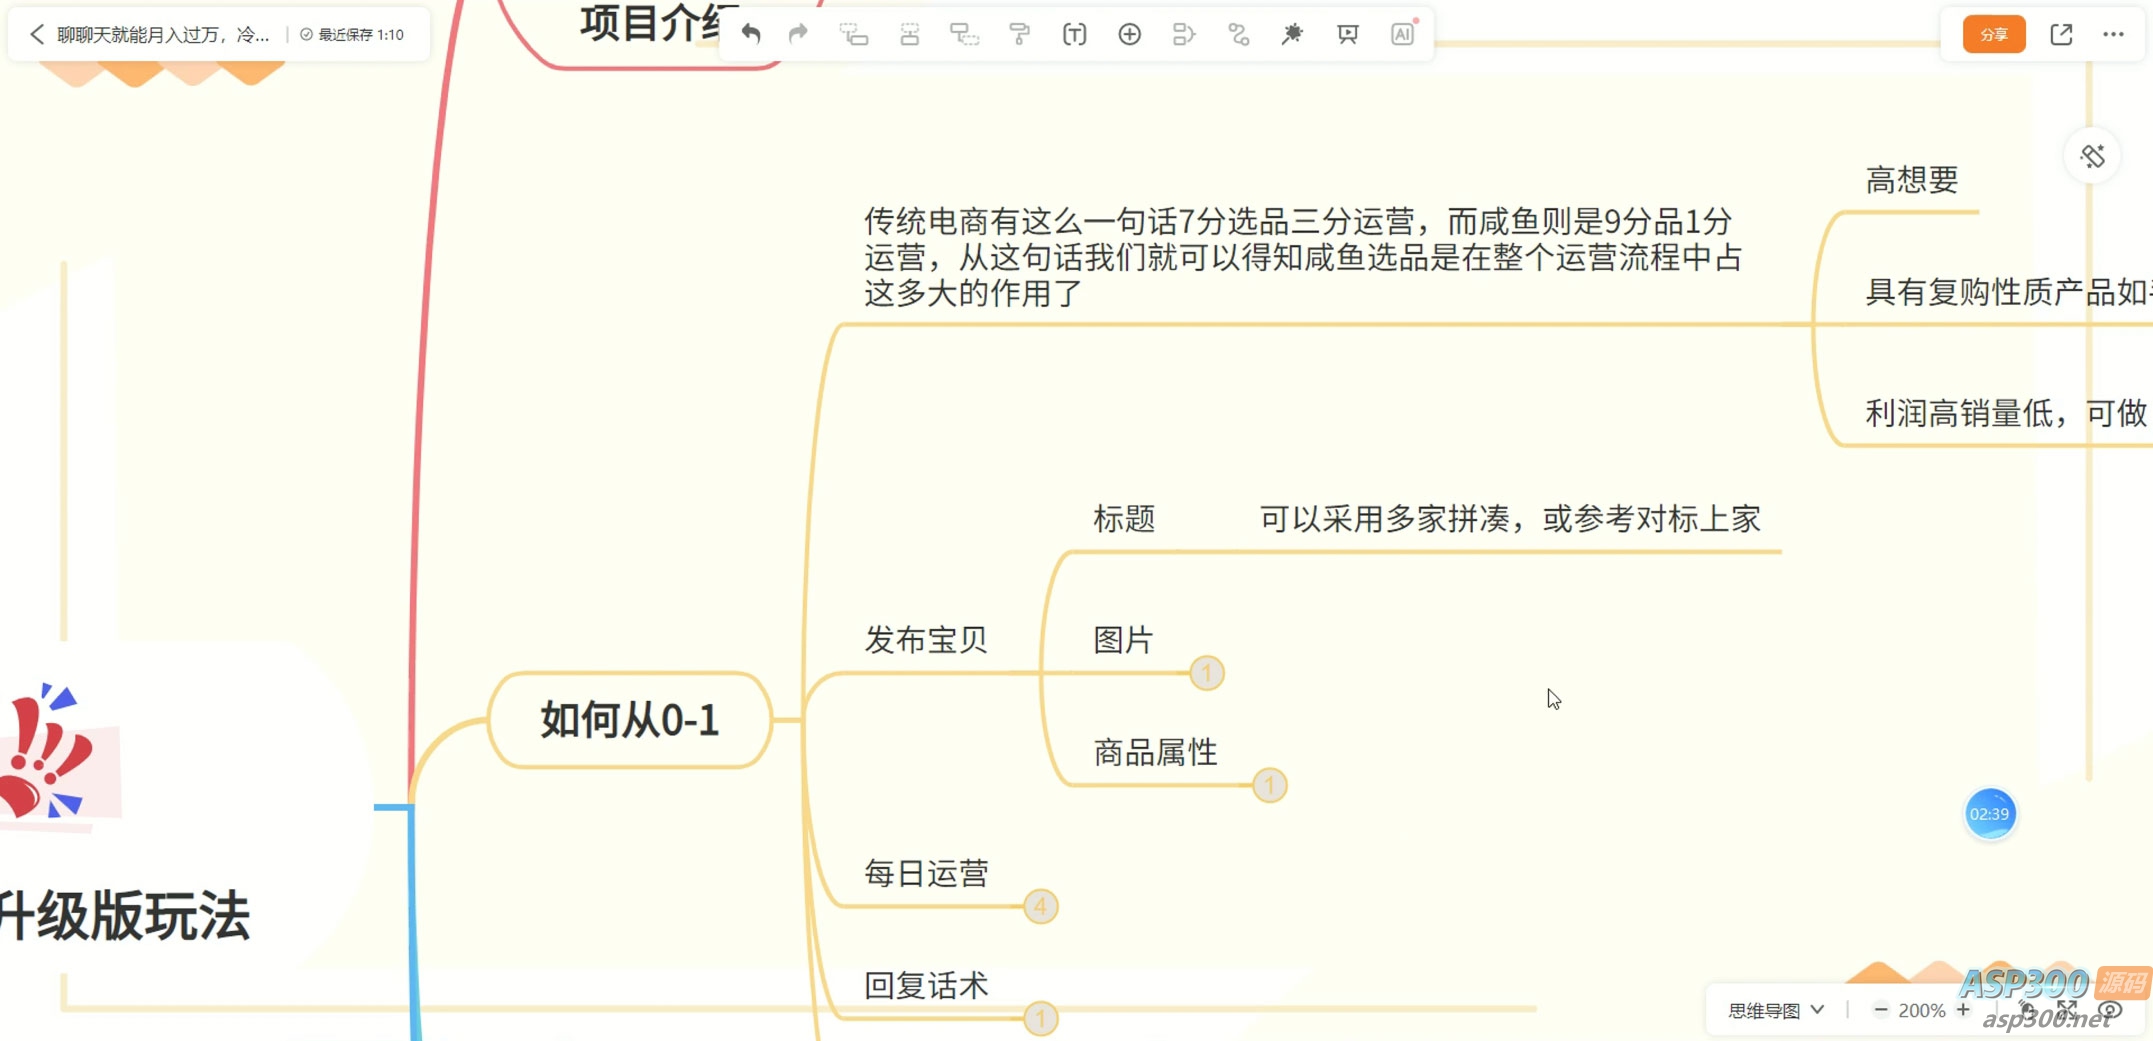Toggle fullscreen with the expand arrows icon

click(x=2067, y=1010)
